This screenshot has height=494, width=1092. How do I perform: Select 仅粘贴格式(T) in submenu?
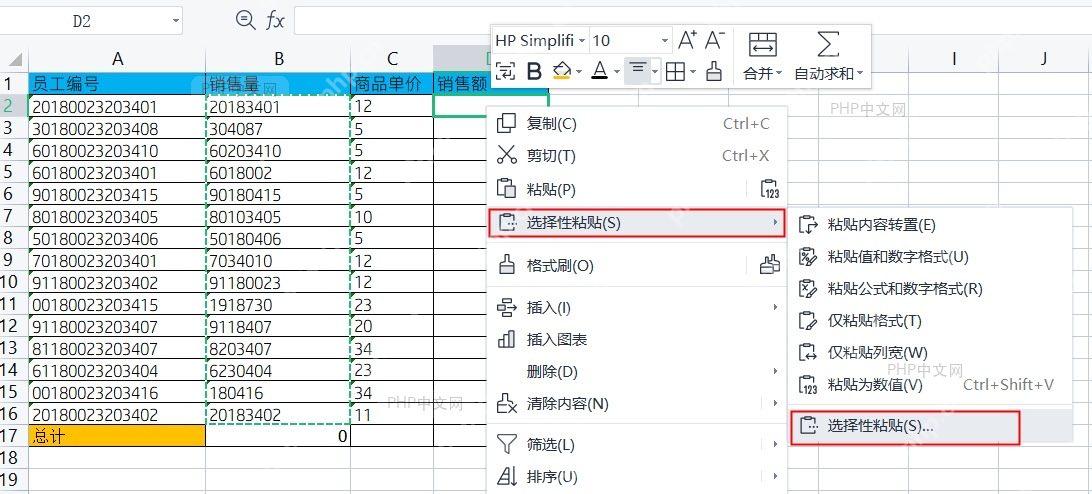pos(931,321)
